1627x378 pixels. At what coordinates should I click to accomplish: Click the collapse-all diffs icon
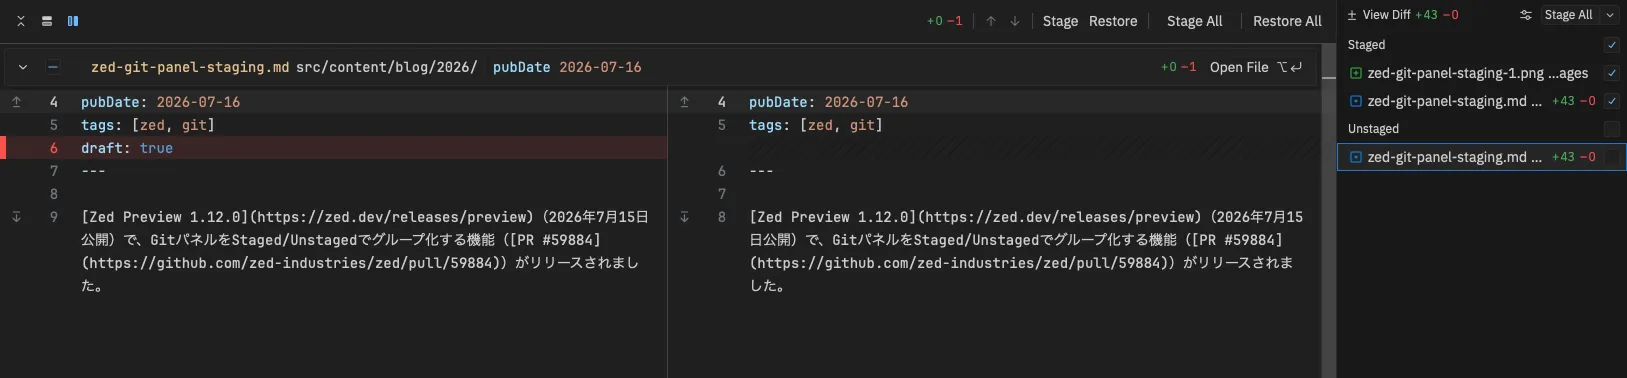pos(20,21)
